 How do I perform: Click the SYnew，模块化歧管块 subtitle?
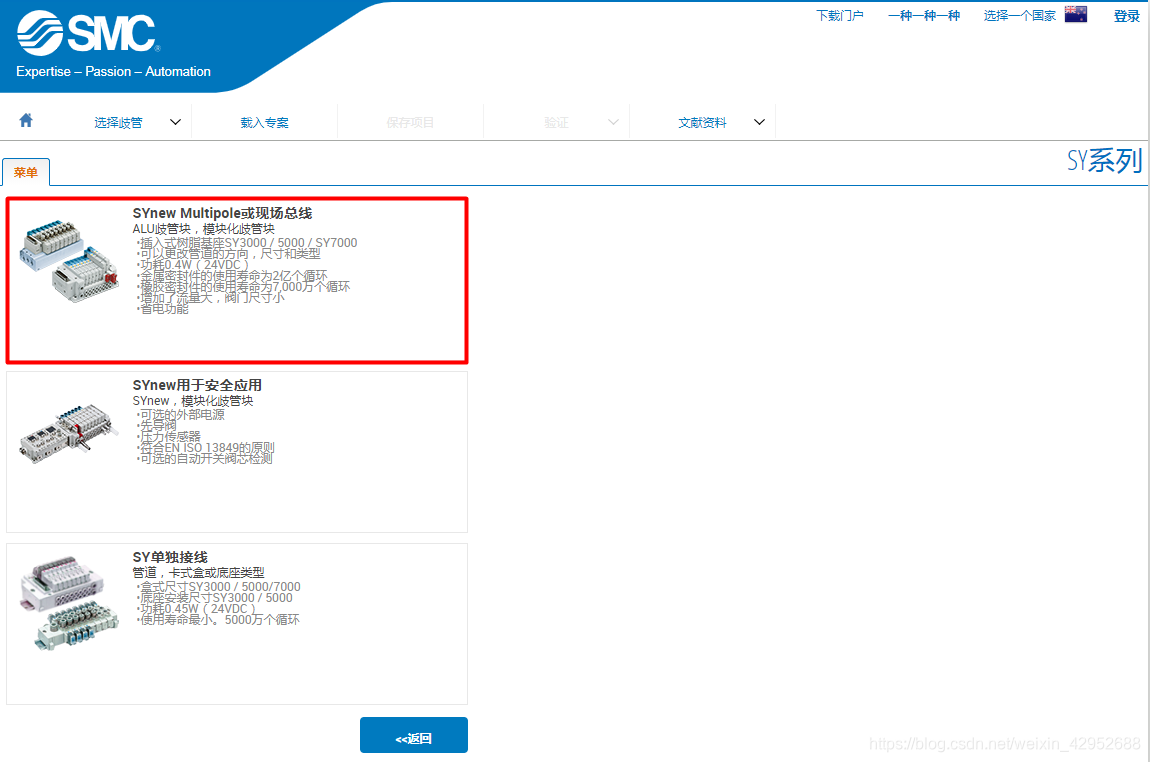click(193, 400)
